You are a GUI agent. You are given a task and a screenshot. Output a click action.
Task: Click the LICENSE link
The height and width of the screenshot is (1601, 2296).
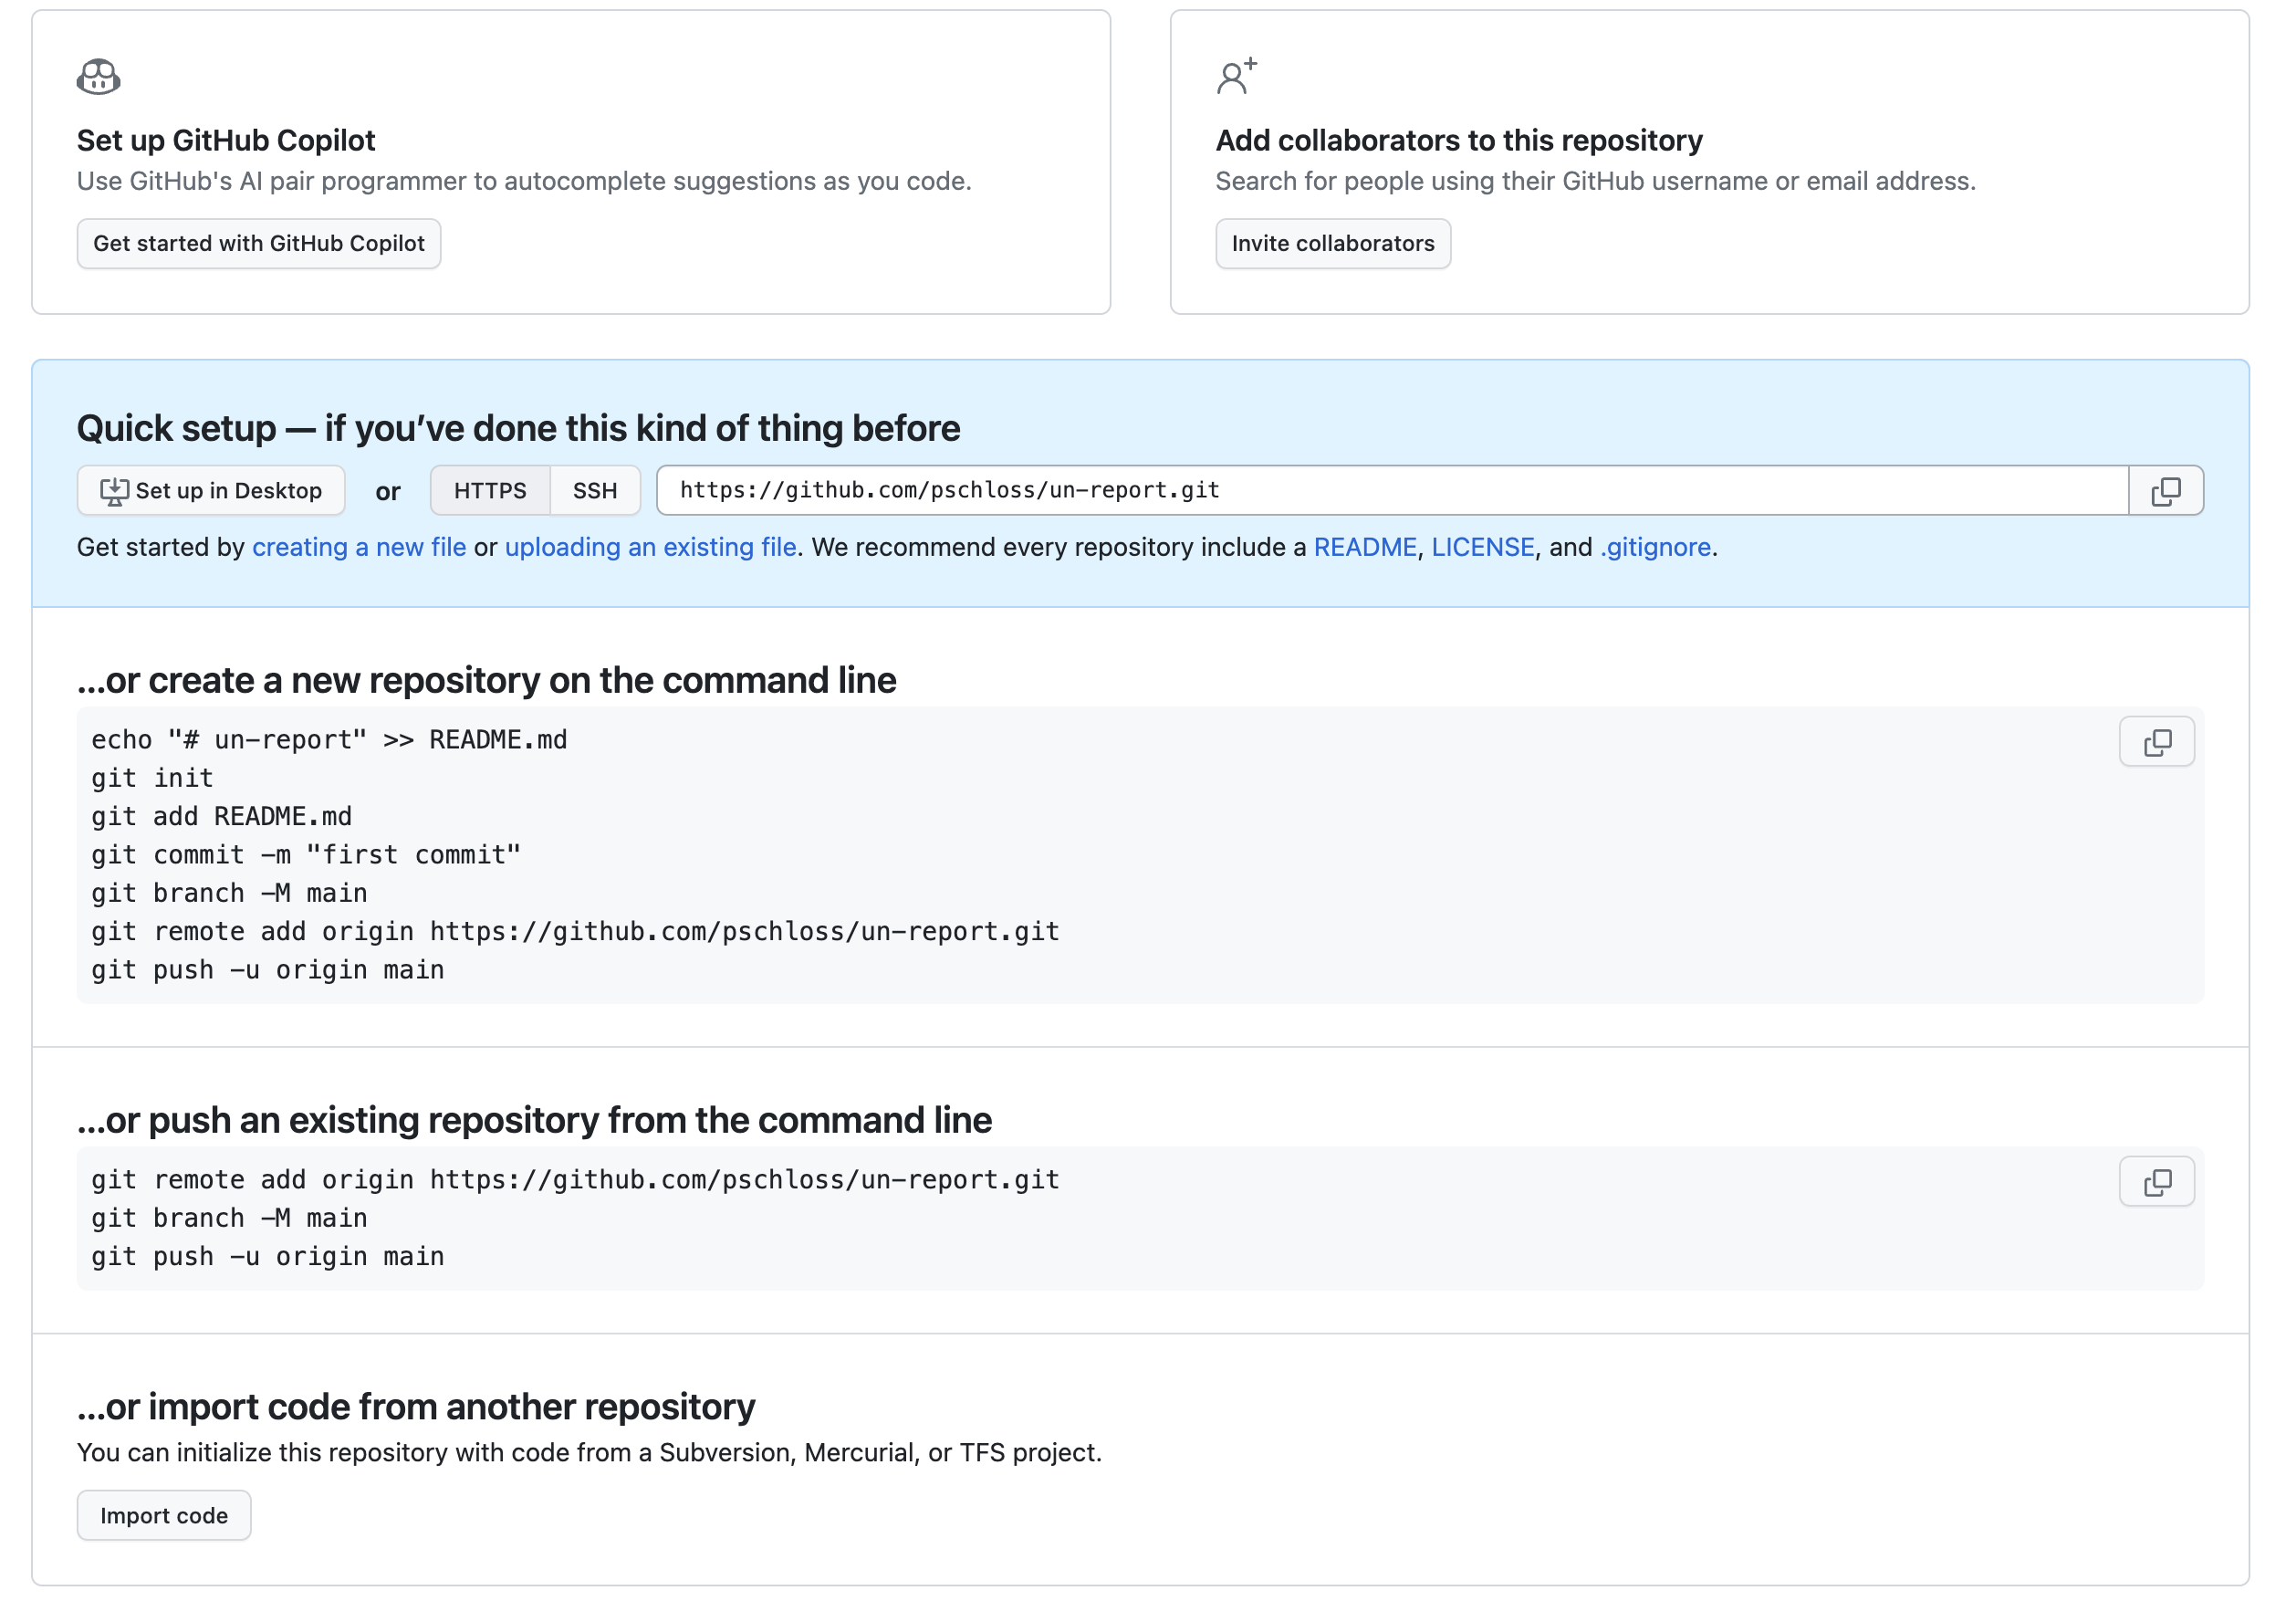coord(1482,547)
